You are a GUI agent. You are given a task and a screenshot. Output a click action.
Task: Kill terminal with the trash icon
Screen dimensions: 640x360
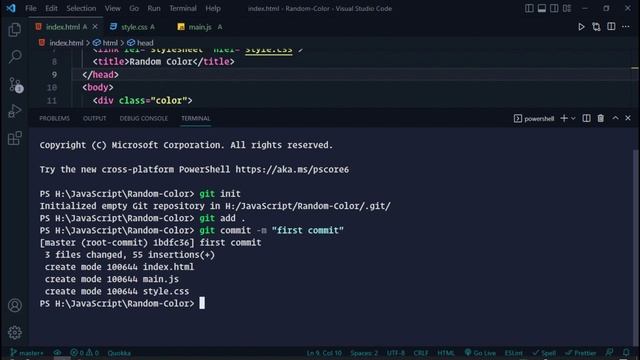pyautogui.click(x=600, y=118)
